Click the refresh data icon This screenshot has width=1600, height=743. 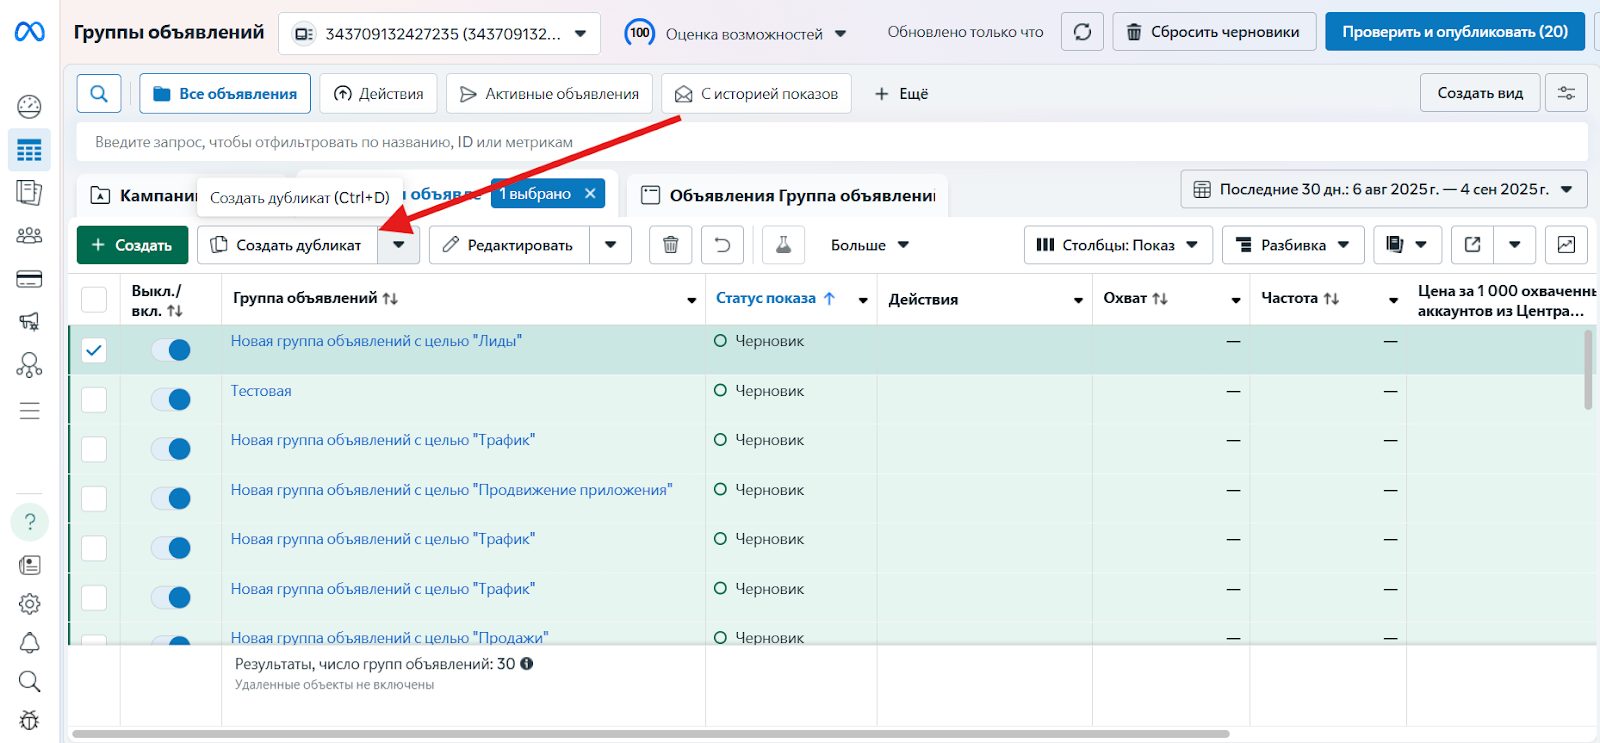pyautogui.click(x=1082, y=32)
